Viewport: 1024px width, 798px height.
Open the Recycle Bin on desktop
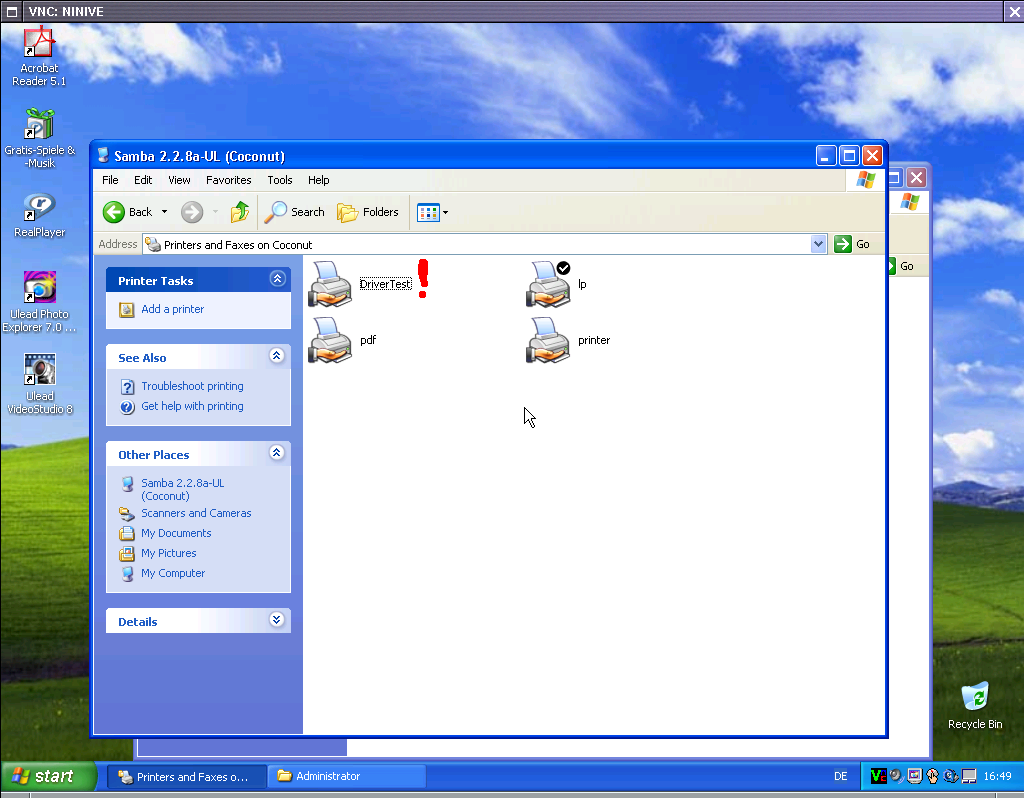[974, 704]
